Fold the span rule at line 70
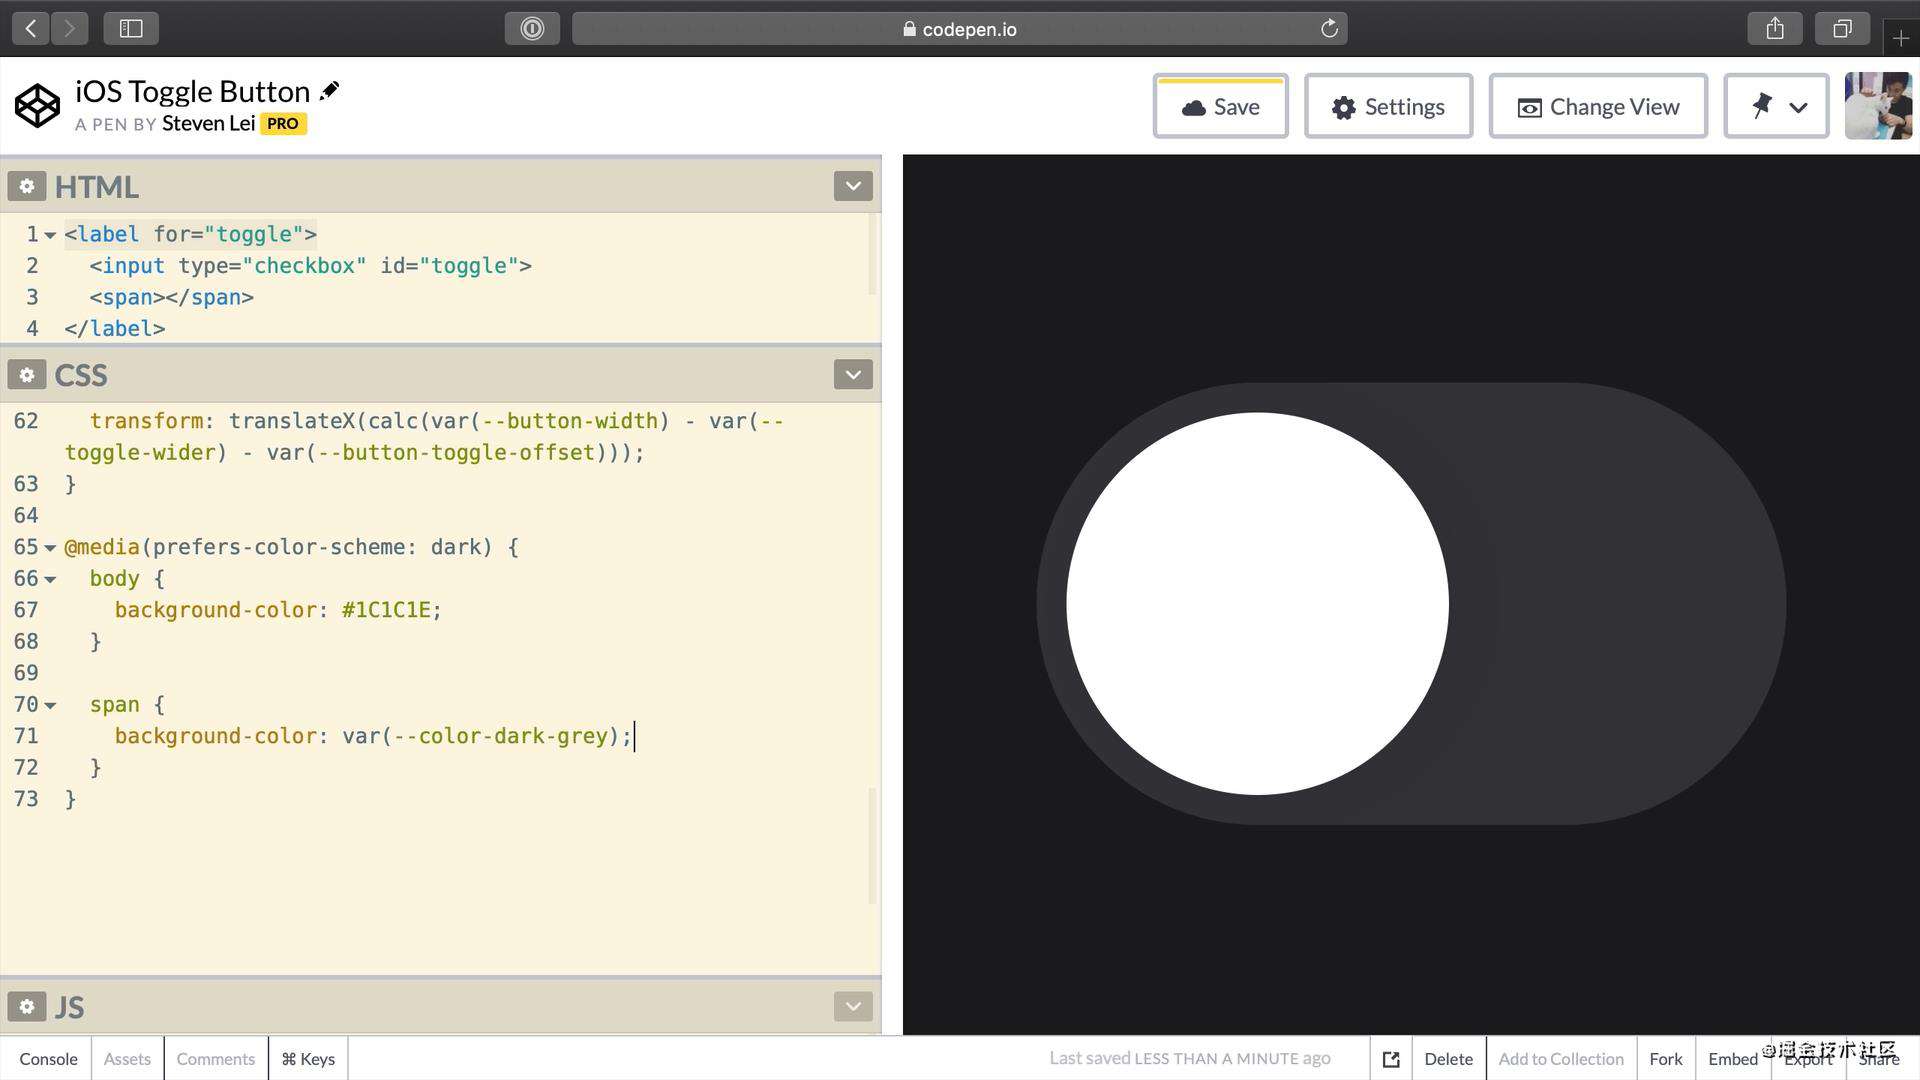This screenshot has width=1920, height=1080. coord(50,705)
